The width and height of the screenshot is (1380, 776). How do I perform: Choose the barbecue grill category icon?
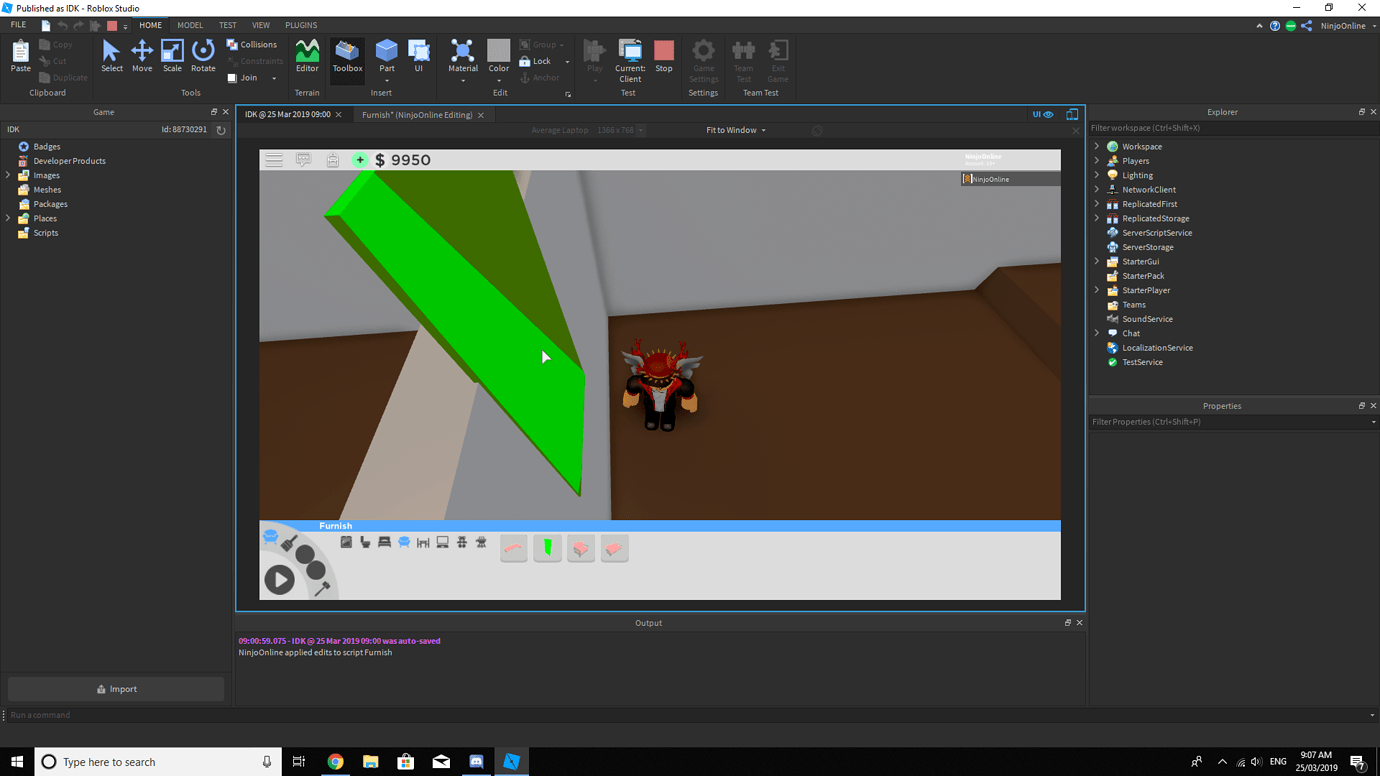pos(481,542)
